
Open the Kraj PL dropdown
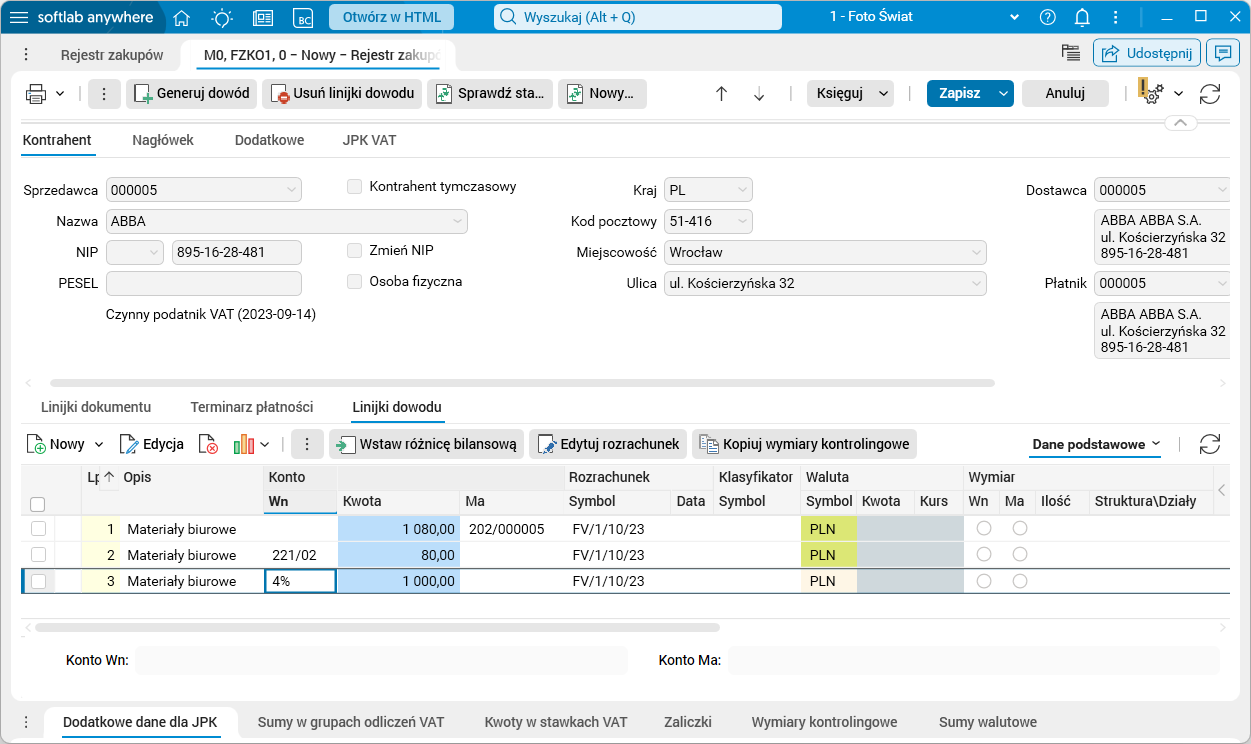point(741,189)
